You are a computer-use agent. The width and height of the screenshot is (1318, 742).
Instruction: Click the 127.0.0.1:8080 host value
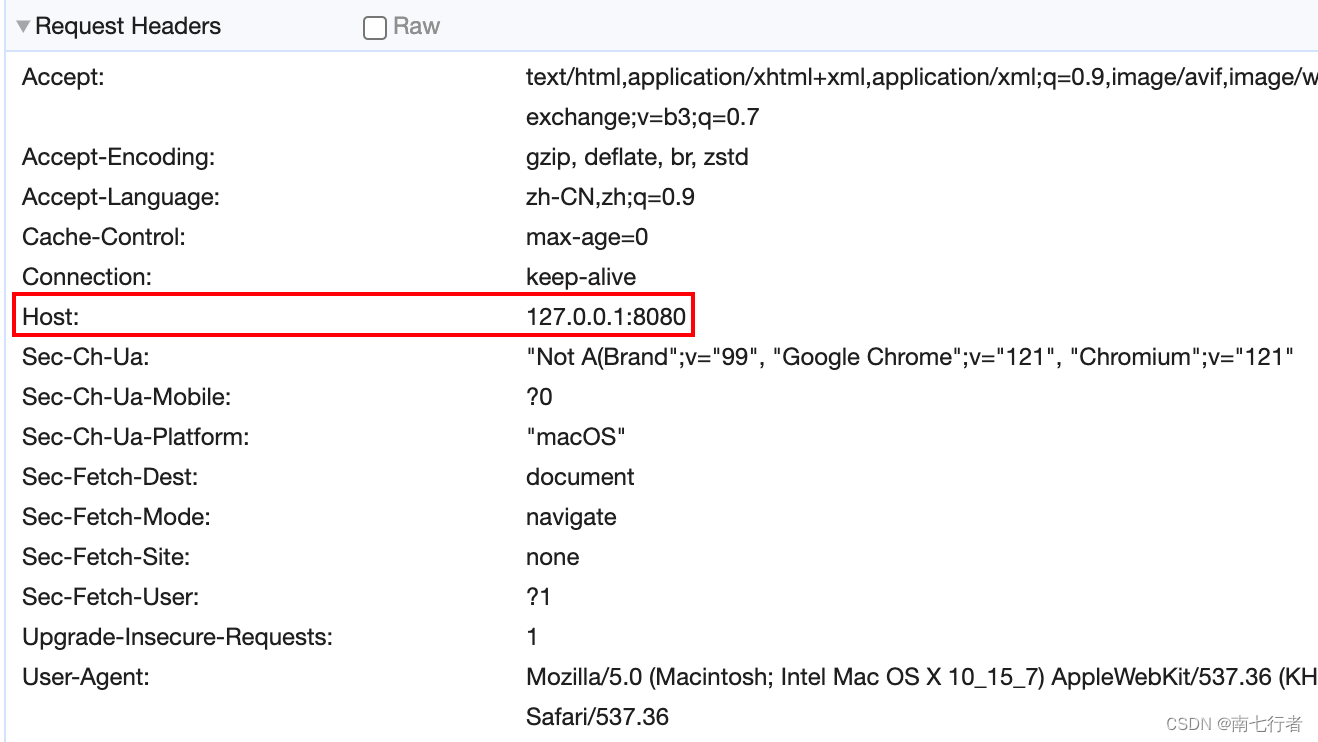tap(606, 317)
